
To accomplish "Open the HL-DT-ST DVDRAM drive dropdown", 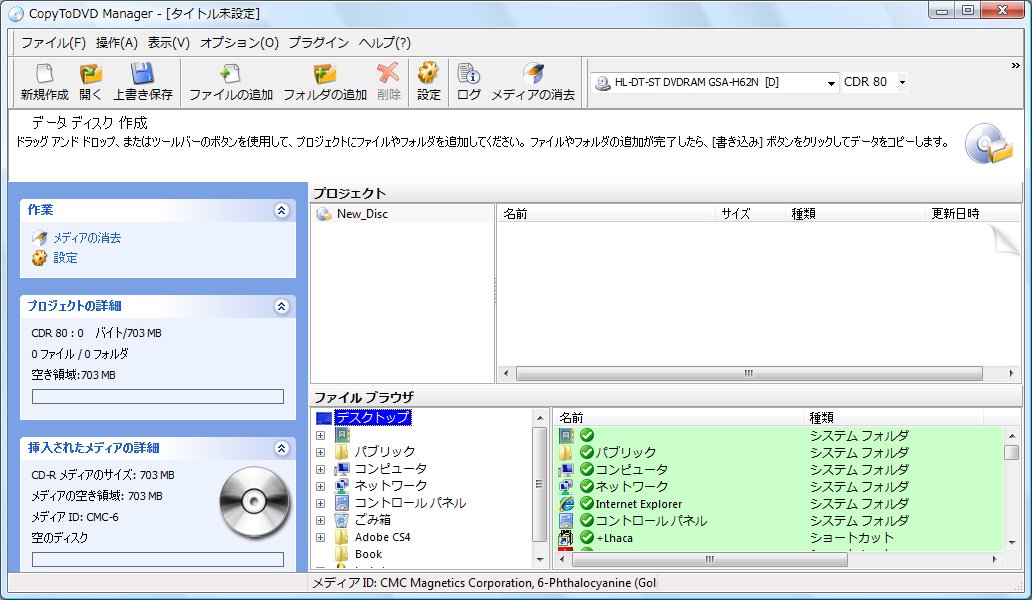I will coord(831,83).
